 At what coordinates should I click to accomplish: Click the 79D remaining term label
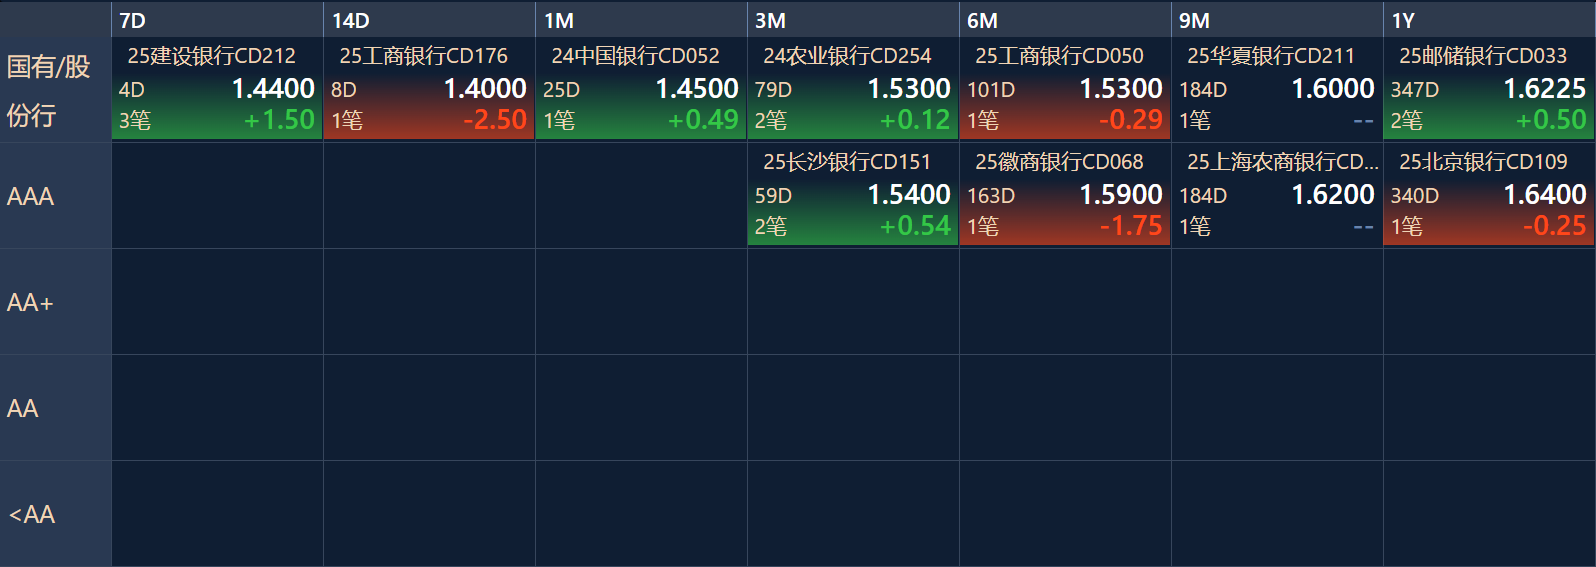click(x=773, y=90)
